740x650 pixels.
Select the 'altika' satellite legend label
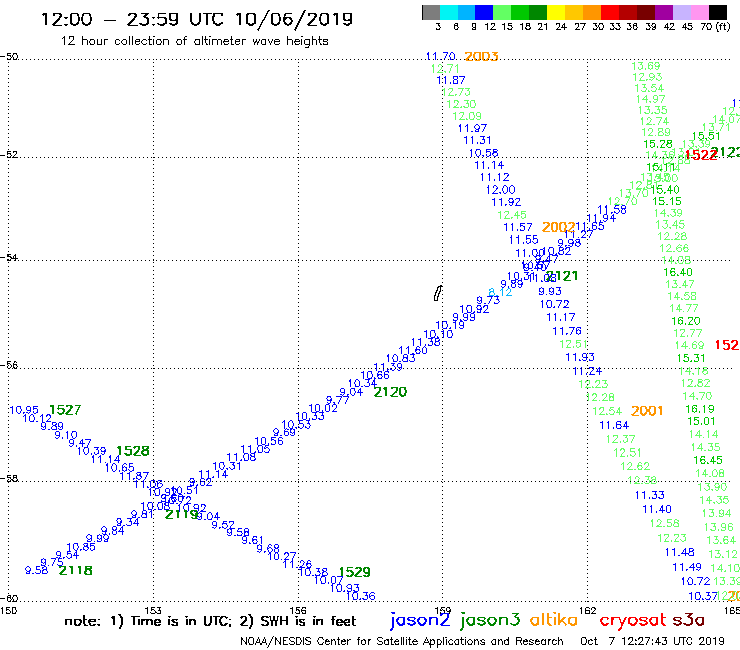coord(553,619)
